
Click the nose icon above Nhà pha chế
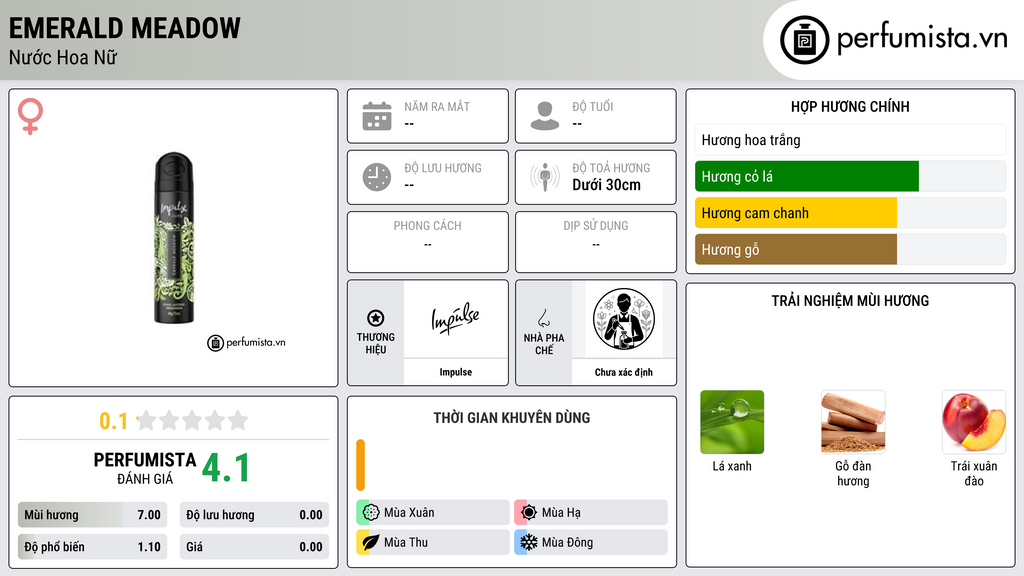pos(543,318)
